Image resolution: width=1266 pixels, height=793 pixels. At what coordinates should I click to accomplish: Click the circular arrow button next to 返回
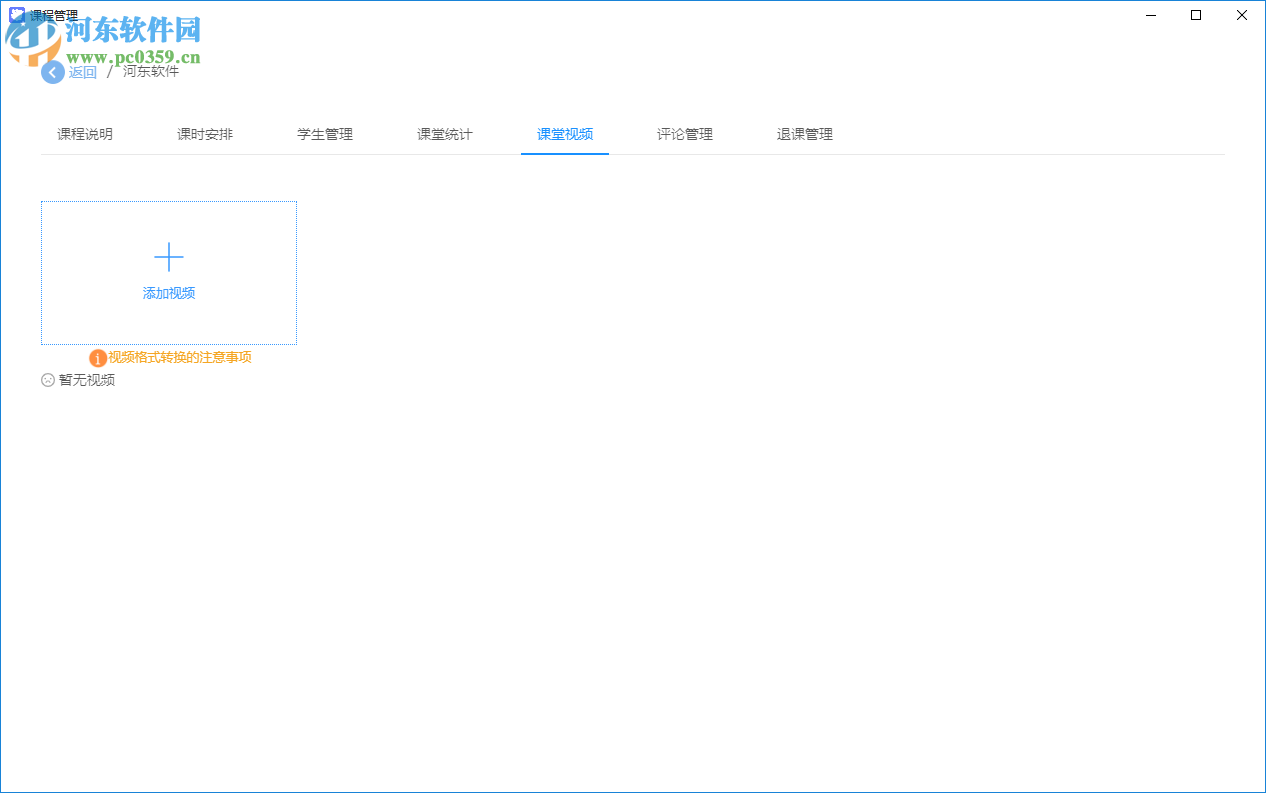(x=52, y=72)
